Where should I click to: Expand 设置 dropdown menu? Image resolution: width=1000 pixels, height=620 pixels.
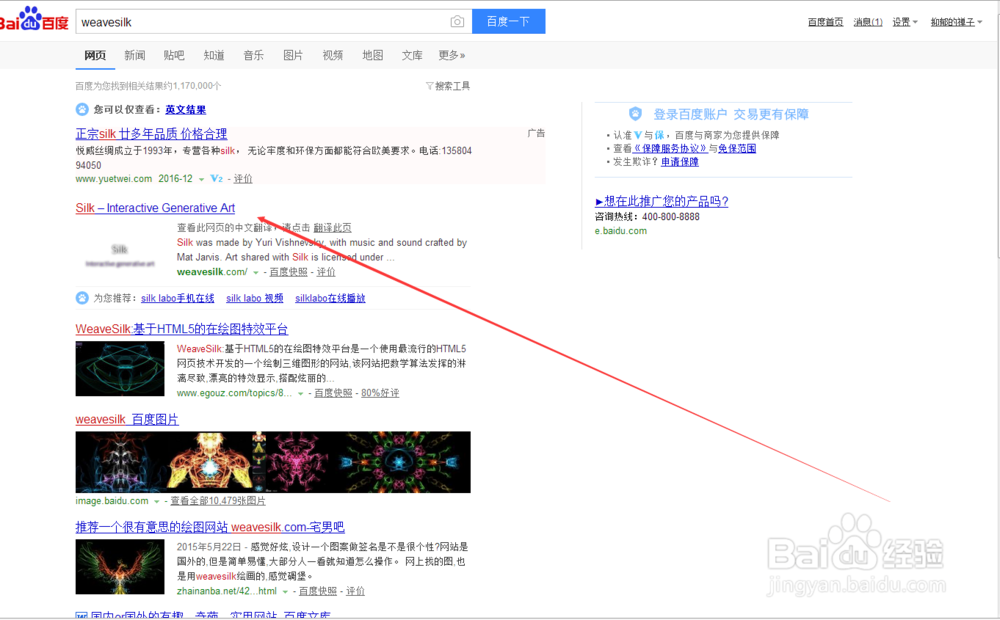[905, 22]
